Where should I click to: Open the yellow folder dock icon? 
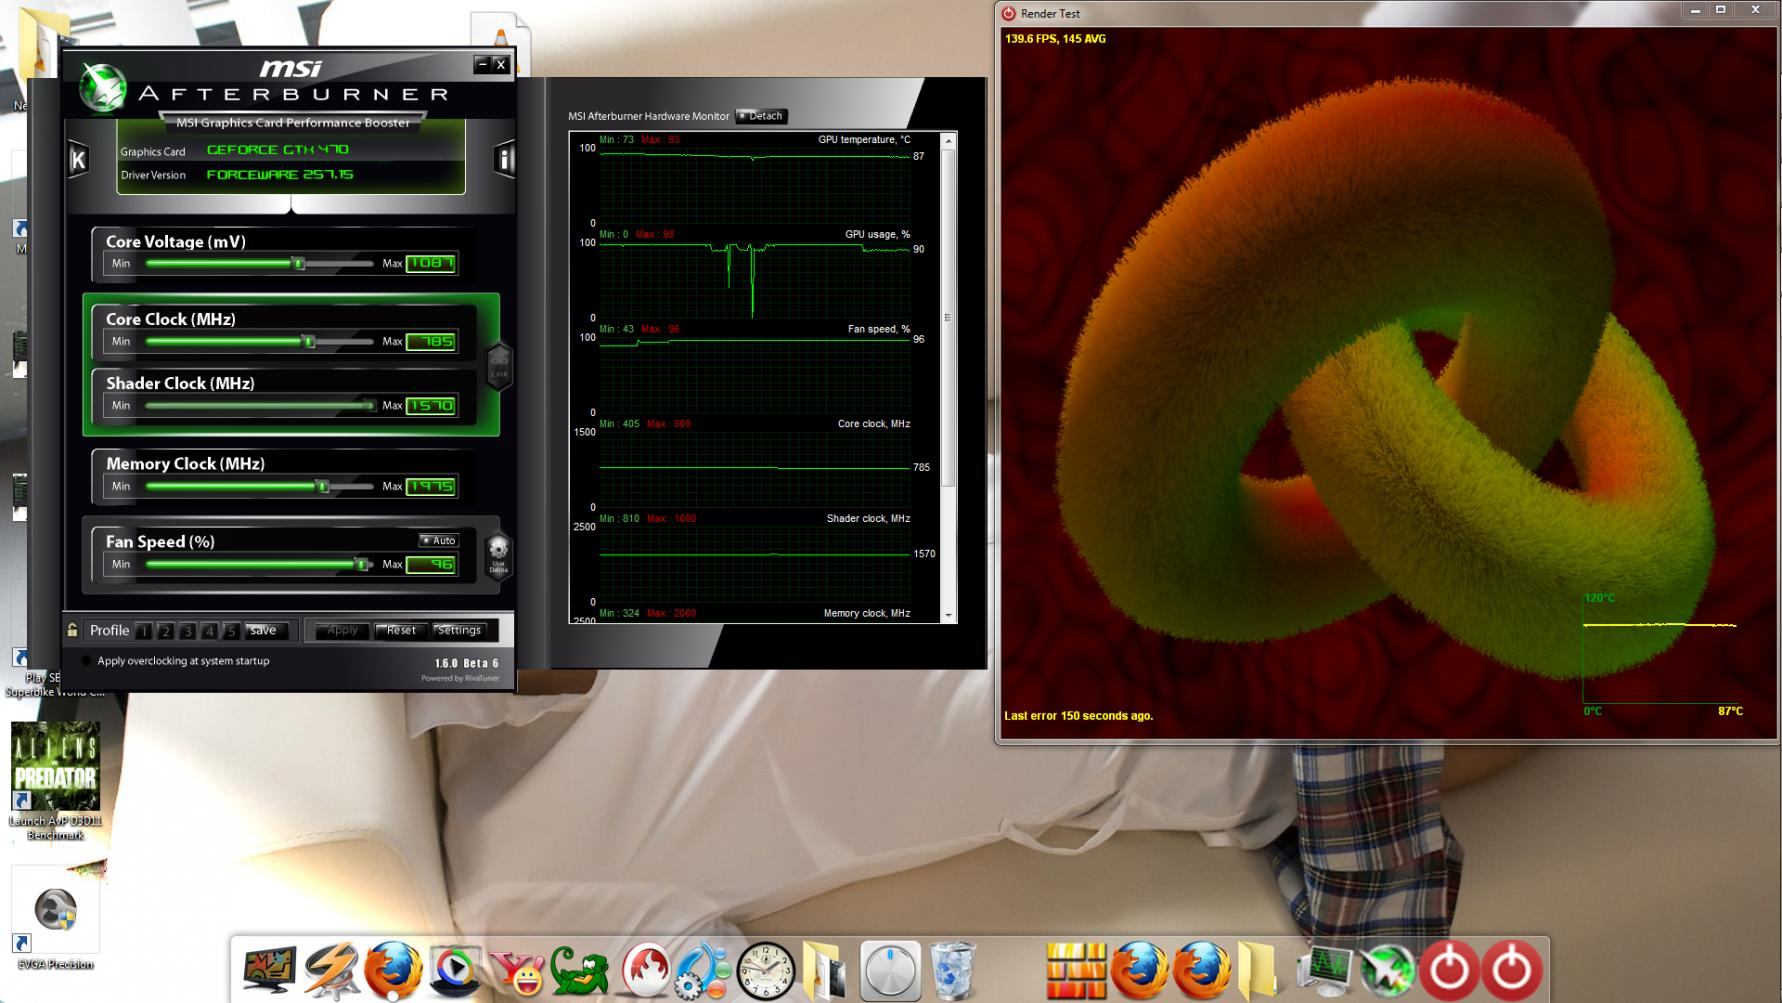coord(1258,970)
